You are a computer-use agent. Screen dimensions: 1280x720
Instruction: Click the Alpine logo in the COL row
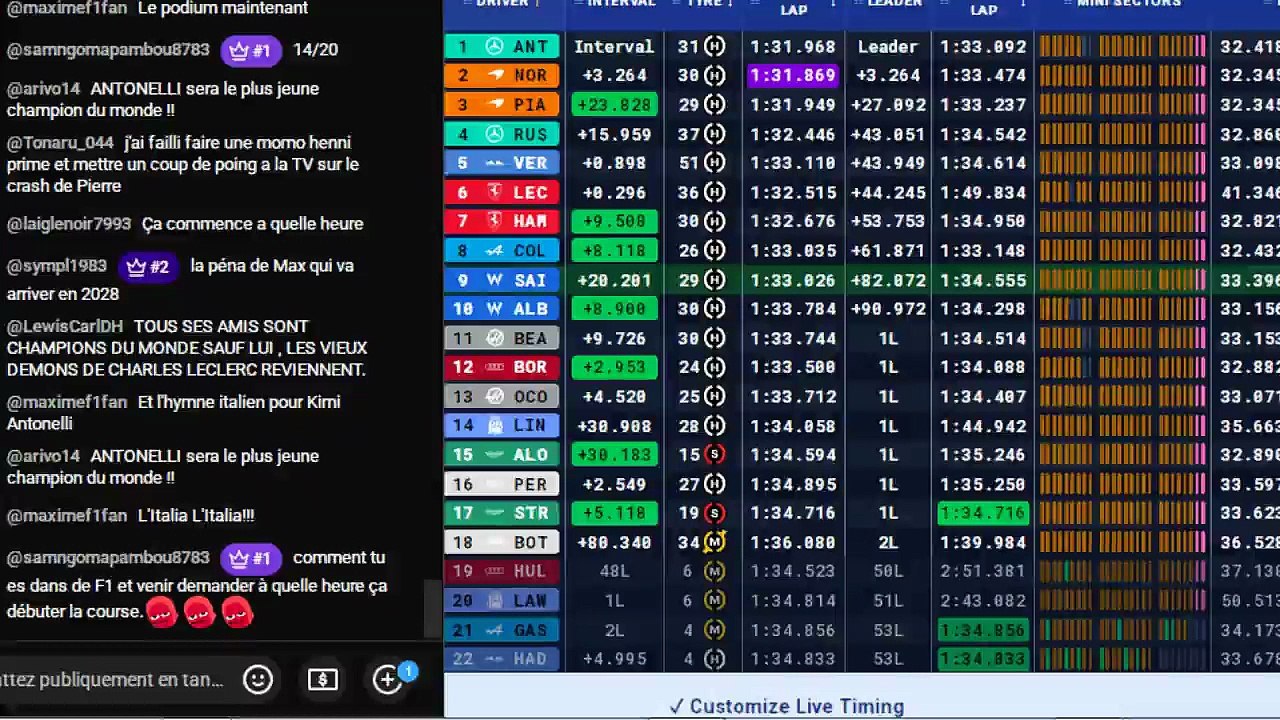click(495, 251)
